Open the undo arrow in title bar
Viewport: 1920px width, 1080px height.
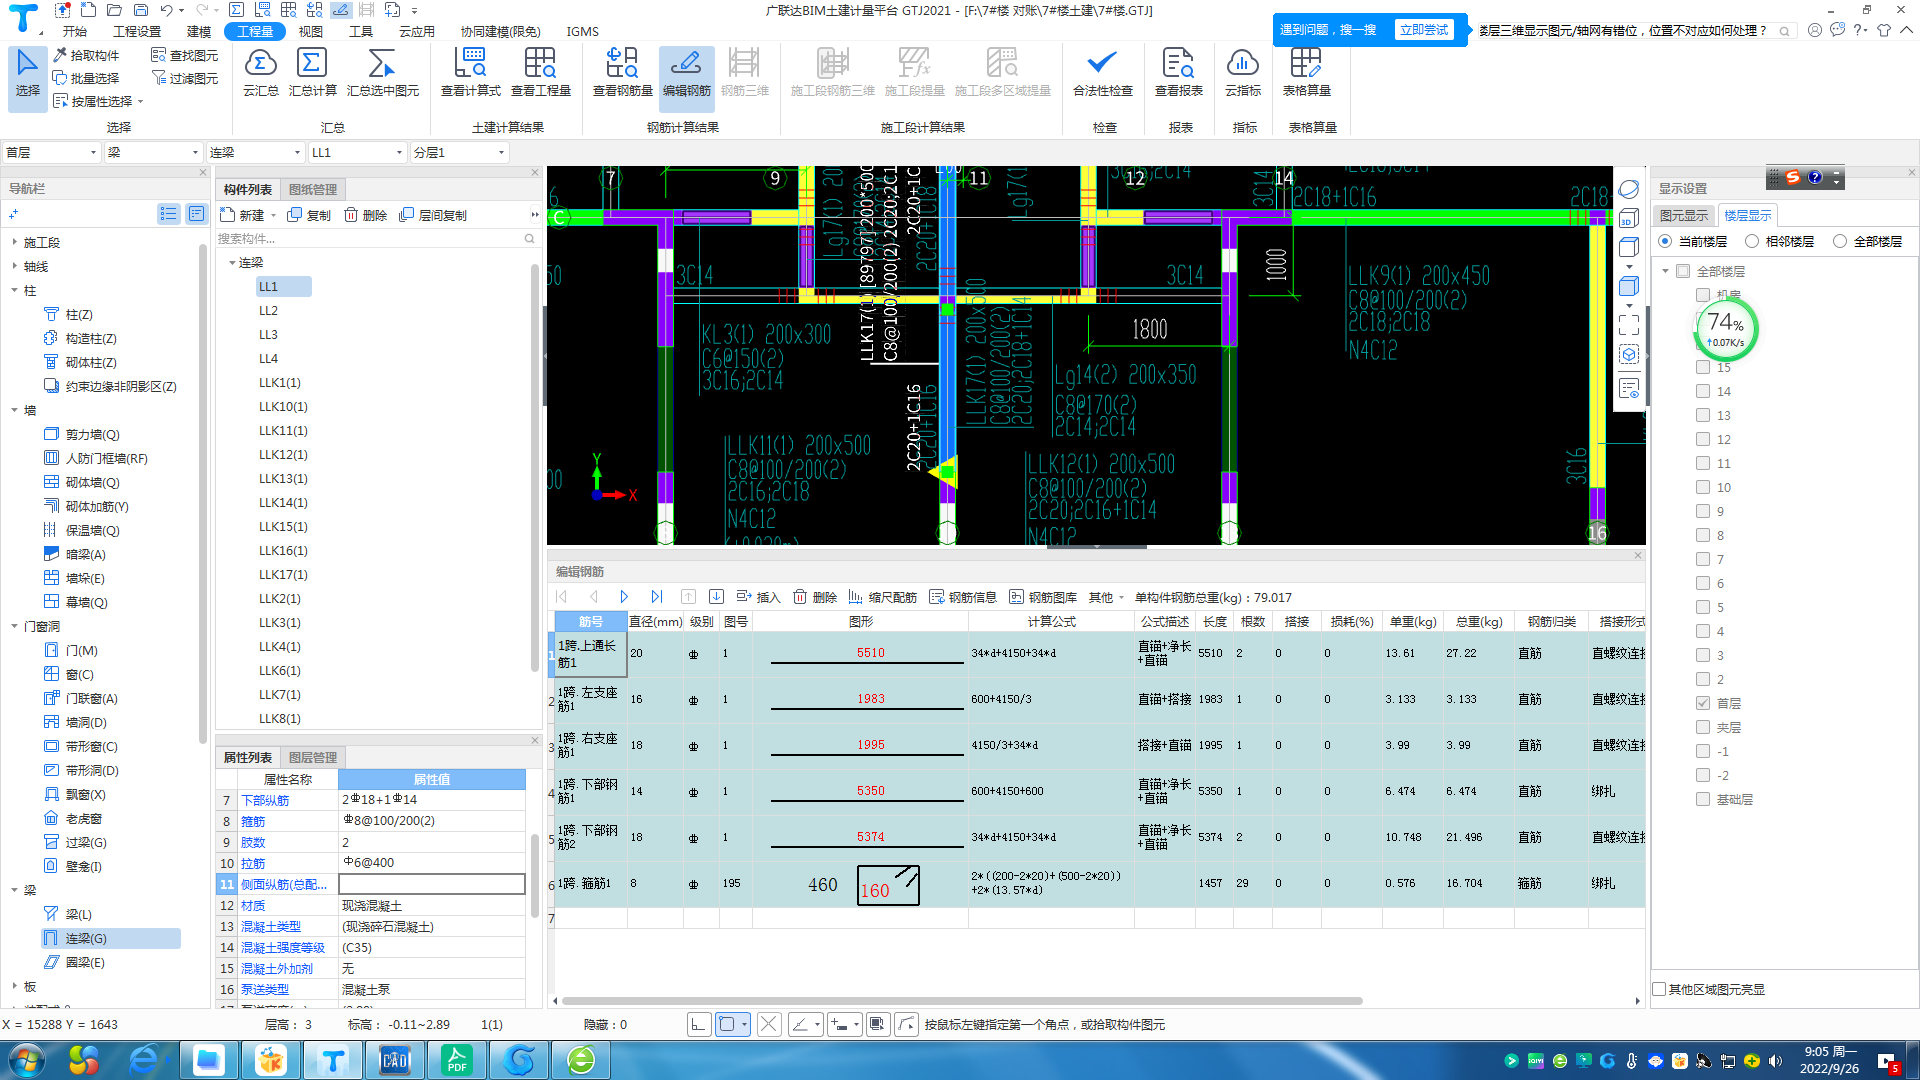pyautogui.click(x=166, y=10)
